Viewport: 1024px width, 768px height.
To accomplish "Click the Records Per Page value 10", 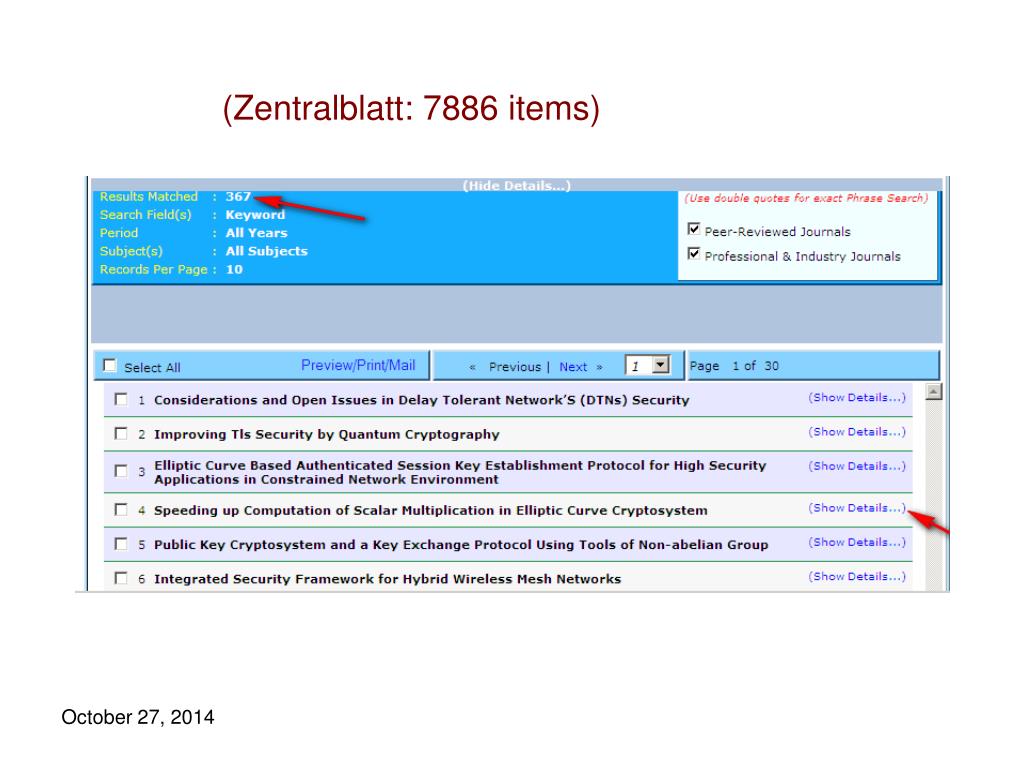I will [x=234, y=269].
